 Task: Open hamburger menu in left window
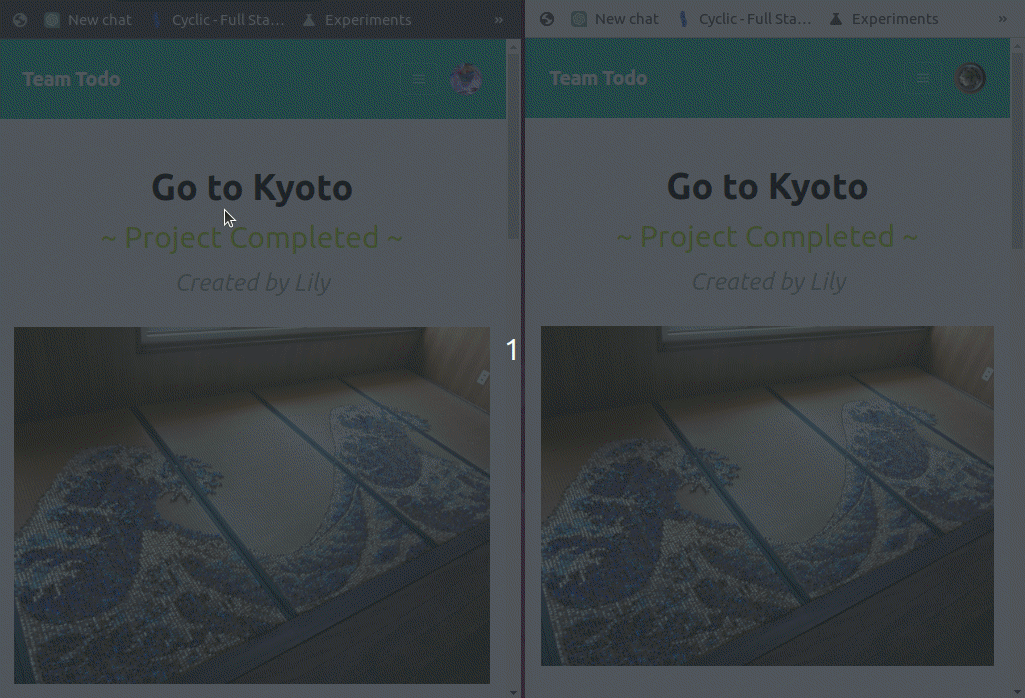pyautogui.click(x=419, y=80)
